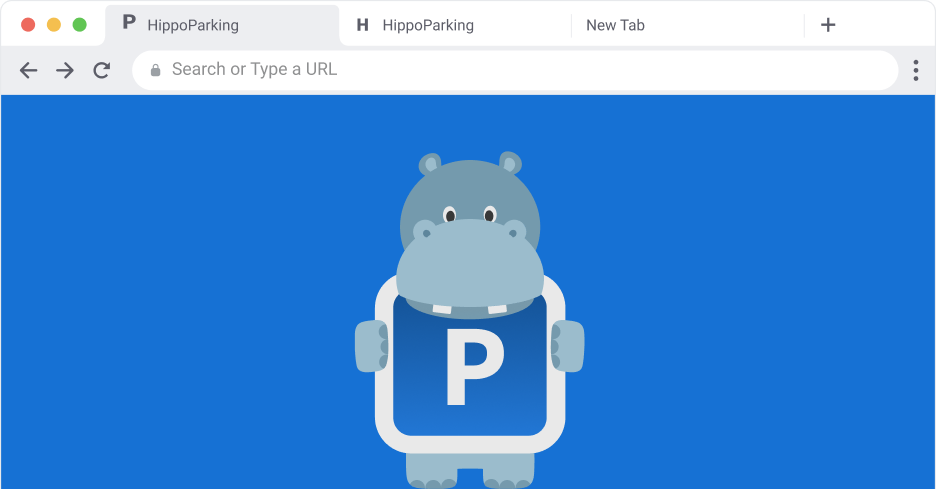Minimize window using yellow button
This screenshot has width=936, height=489.
[x=54, y=24]
